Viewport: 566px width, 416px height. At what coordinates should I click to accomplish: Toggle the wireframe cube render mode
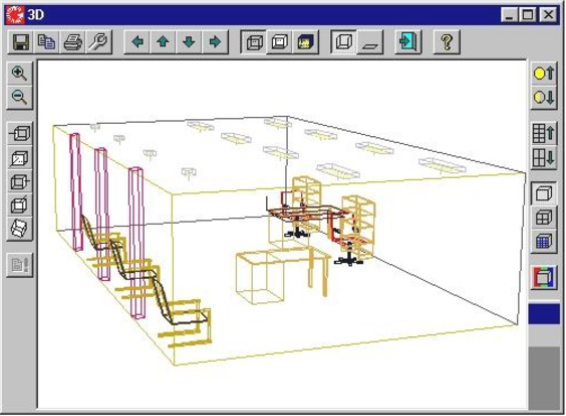tap(544, 194)
